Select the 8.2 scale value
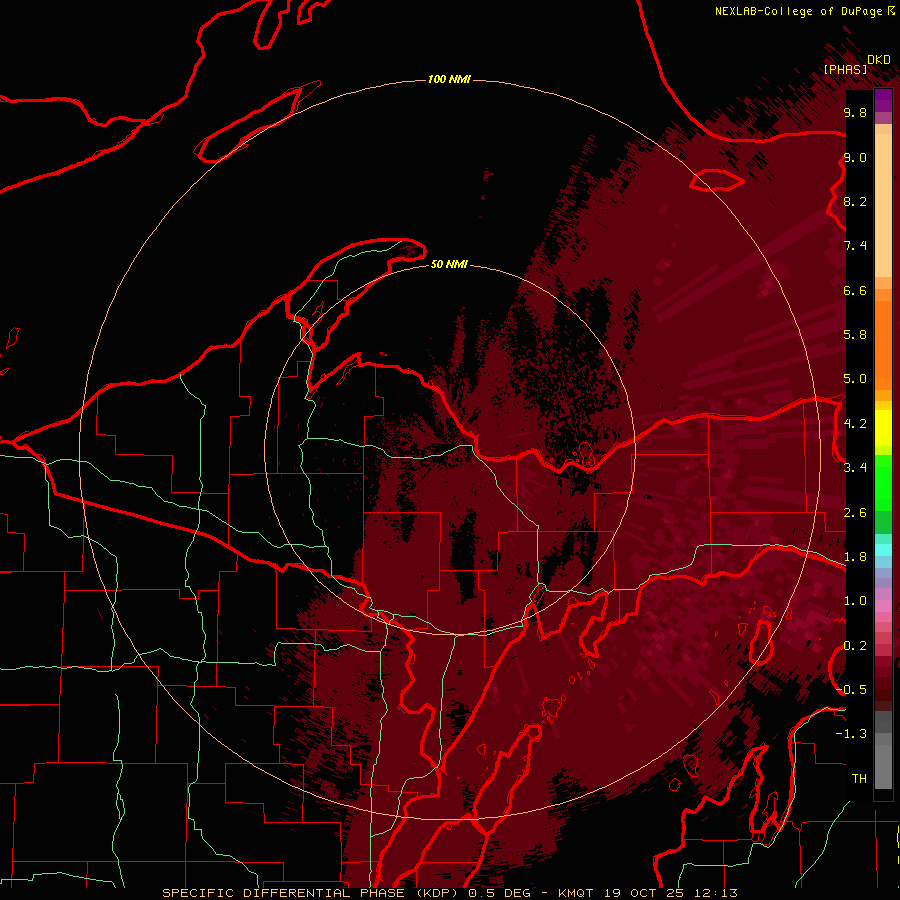 point(855,201)
